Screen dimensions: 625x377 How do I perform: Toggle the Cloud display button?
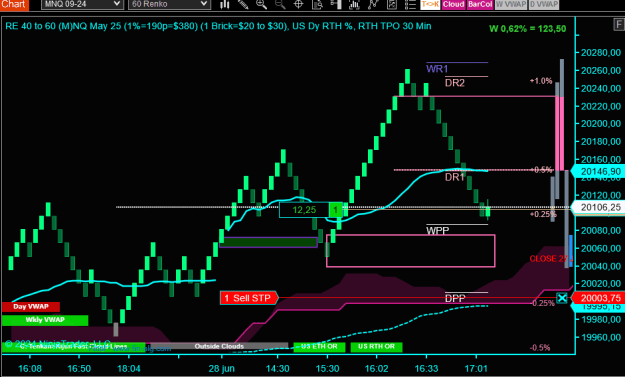coord(454,4)
